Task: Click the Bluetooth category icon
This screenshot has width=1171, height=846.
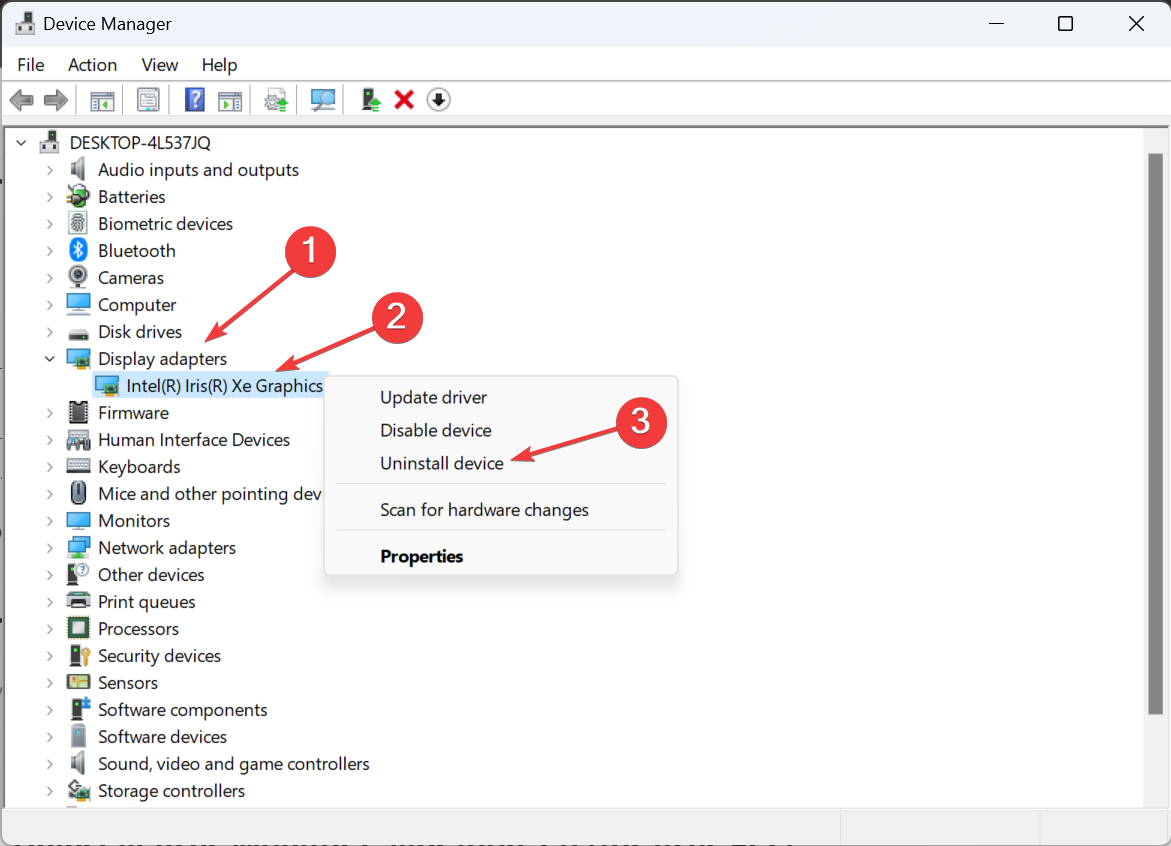Action: point(78,250)
